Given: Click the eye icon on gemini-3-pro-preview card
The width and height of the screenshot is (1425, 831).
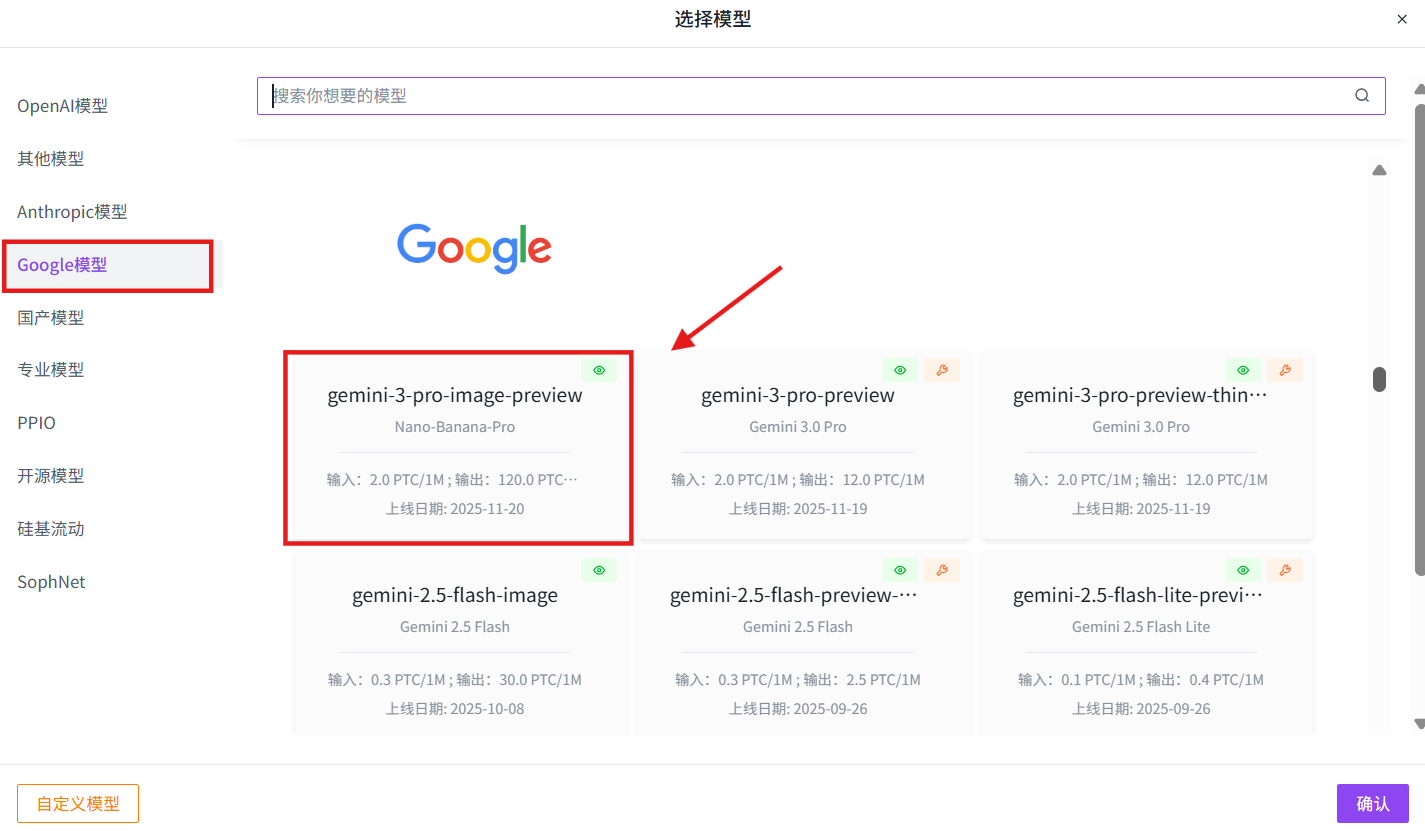Looking at the screenshot, I should tap(899, 370).
